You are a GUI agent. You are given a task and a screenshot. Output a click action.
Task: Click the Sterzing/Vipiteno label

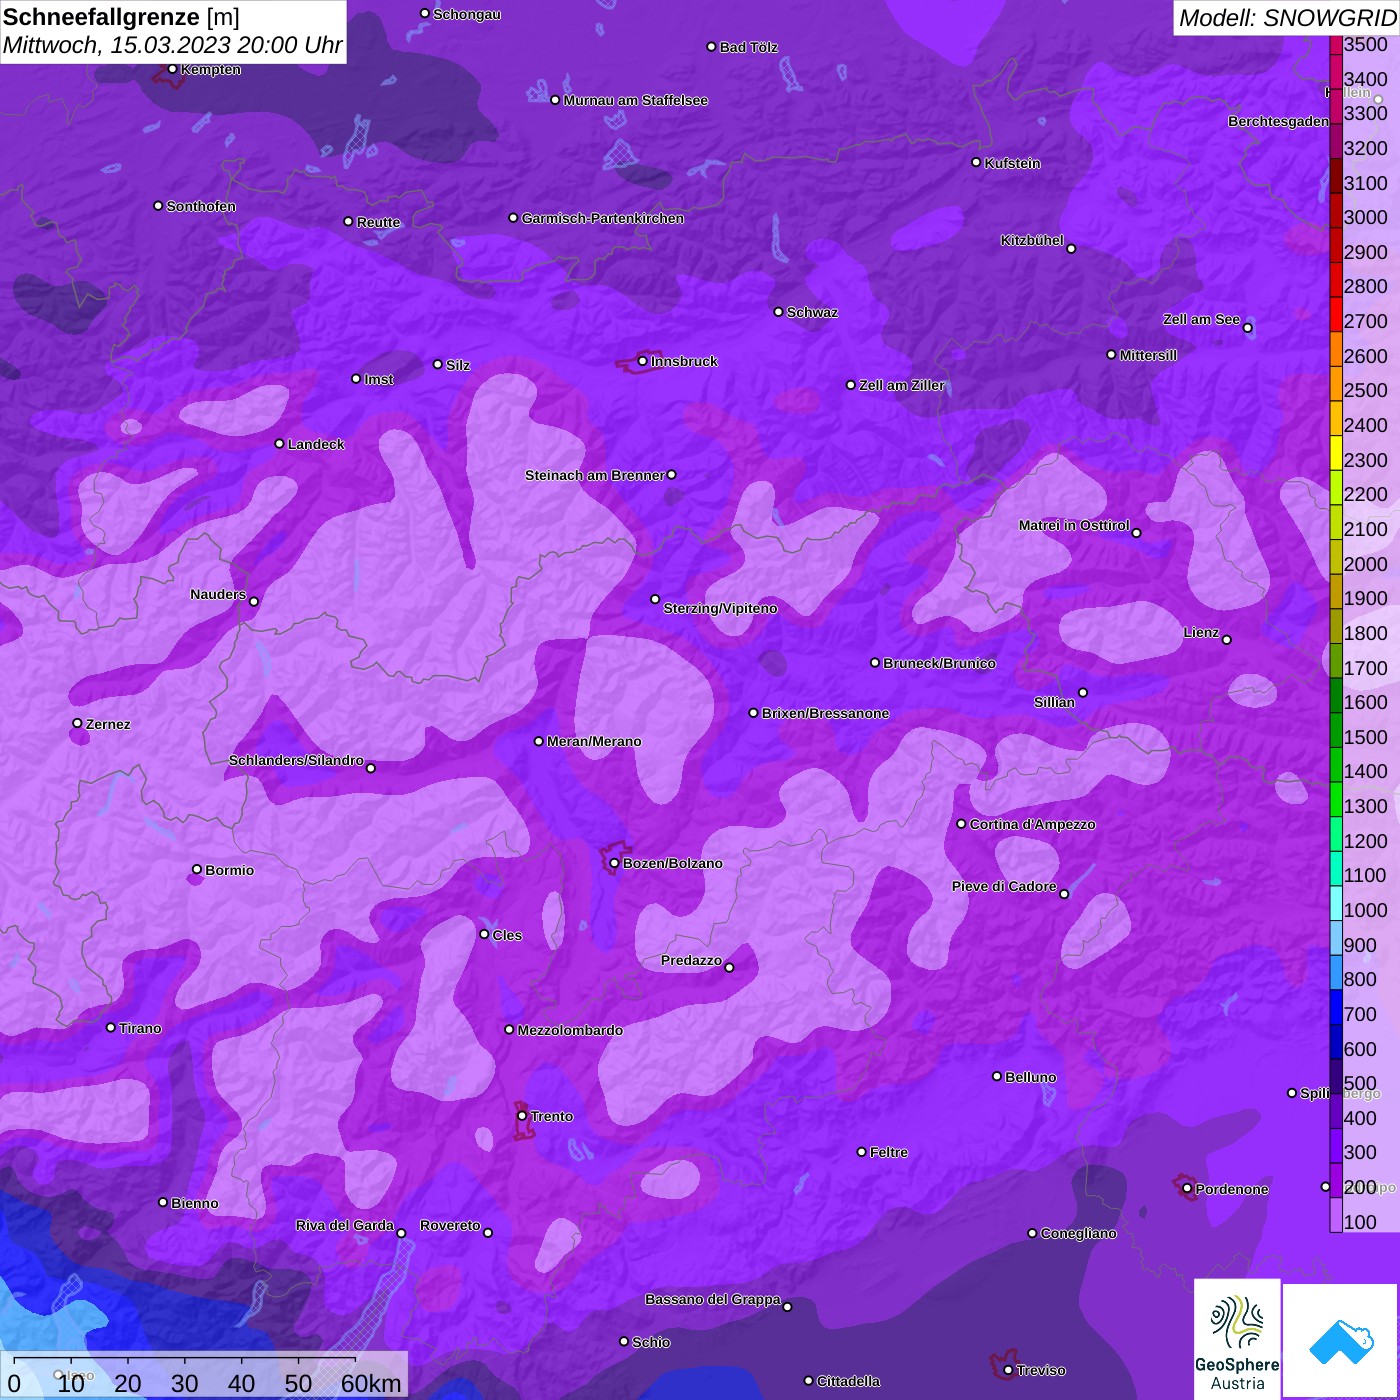click(720, 608)
